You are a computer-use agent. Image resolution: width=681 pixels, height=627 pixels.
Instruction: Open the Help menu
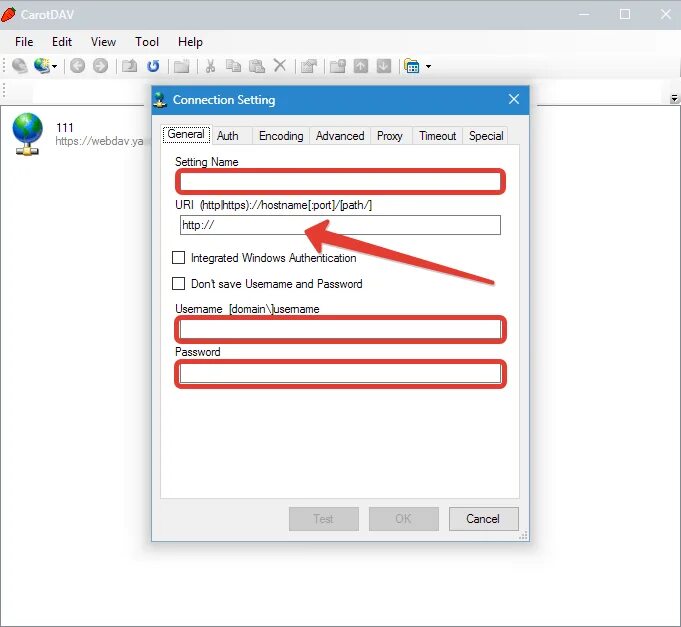point(190,42)
